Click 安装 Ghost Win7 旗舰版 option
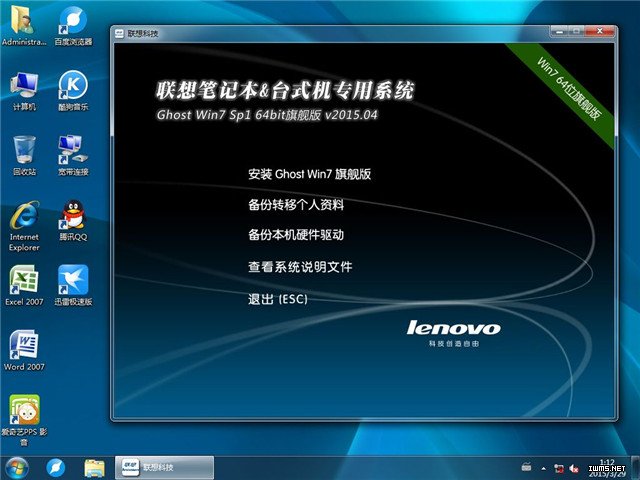 309,174
